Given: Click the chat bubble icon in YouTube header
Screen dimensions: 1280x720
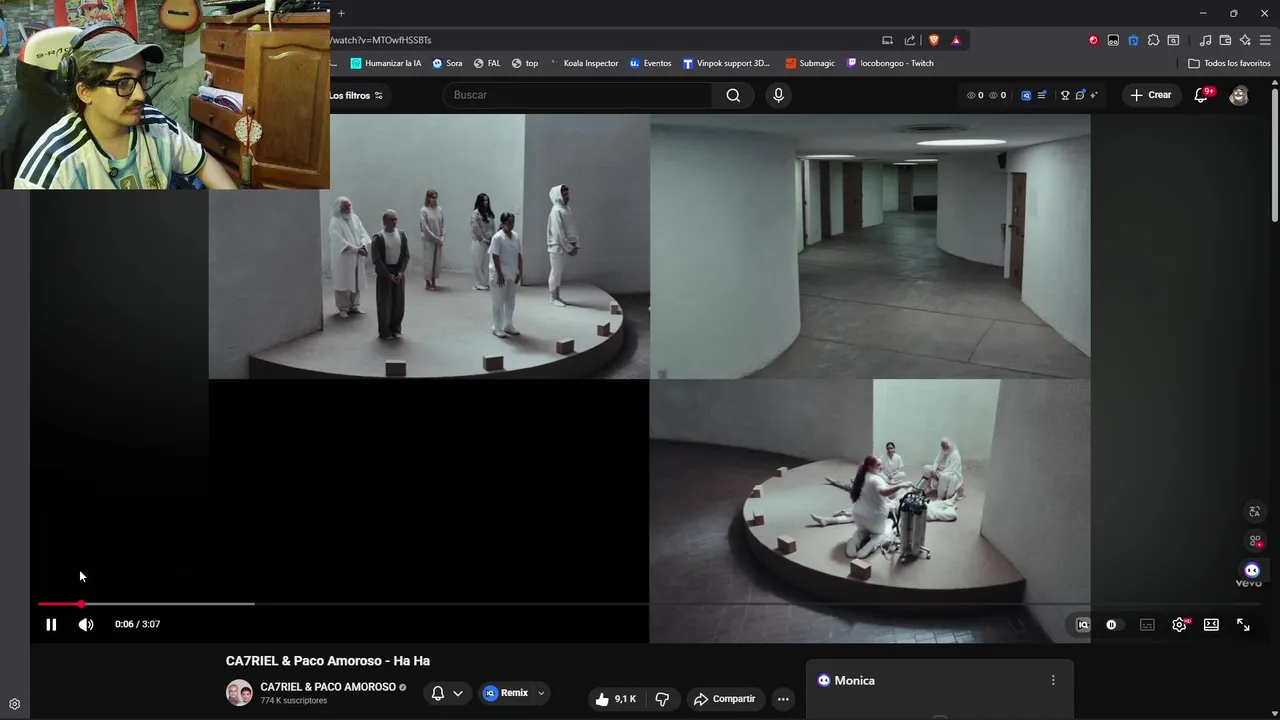Looking at the screenshot, I should (x=1080, y=95).
